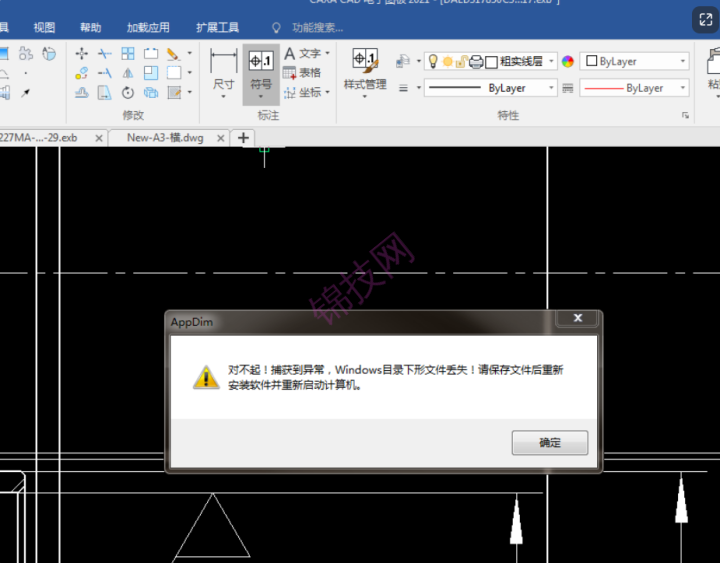Screen dimensions: 720x563
Task: Open the black line ByLayer lineweight dropdown
Action: pyautogui.click(x=551, y=88)
